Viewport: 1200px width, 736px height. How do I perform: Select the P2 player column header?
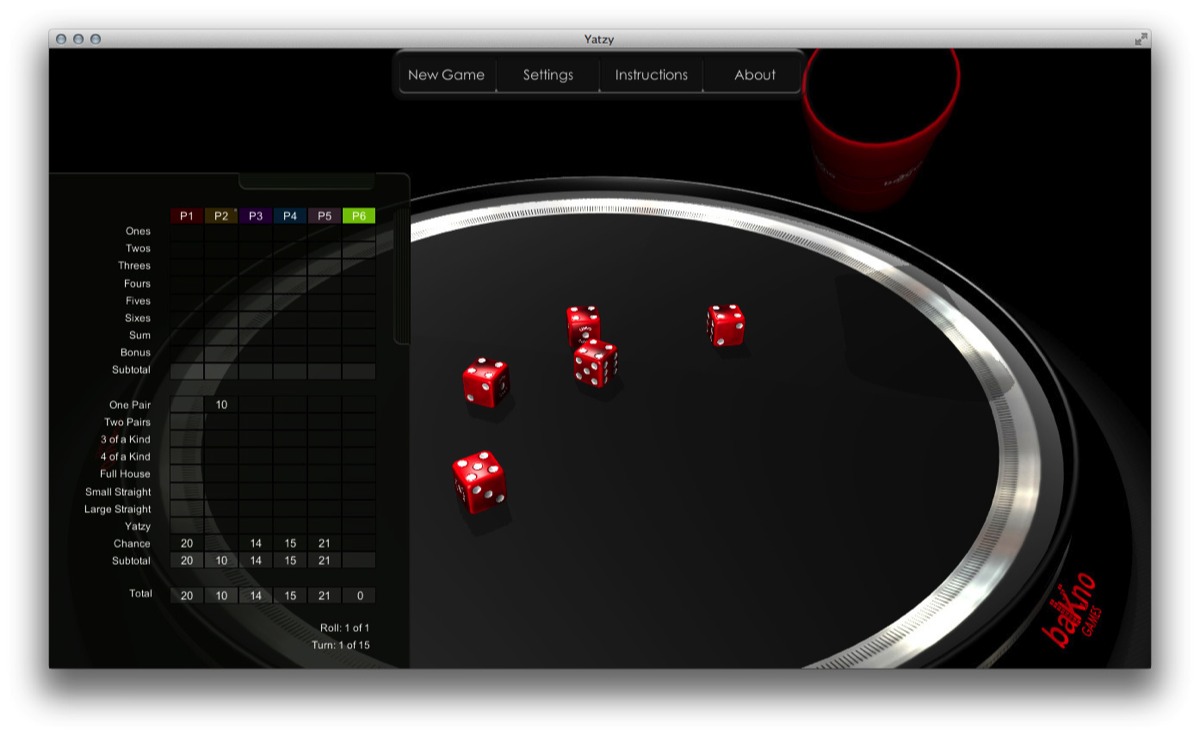point(221,216)
